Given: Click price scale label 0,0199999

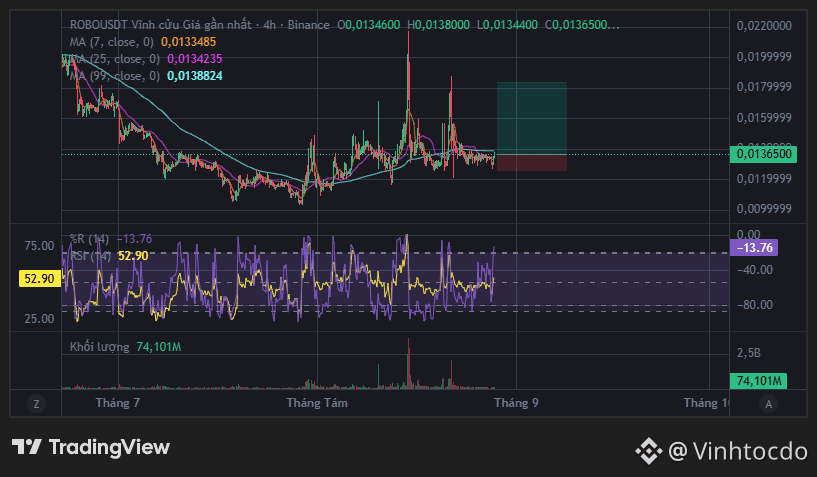Looking at the screenshot, I should coord(764,57).
